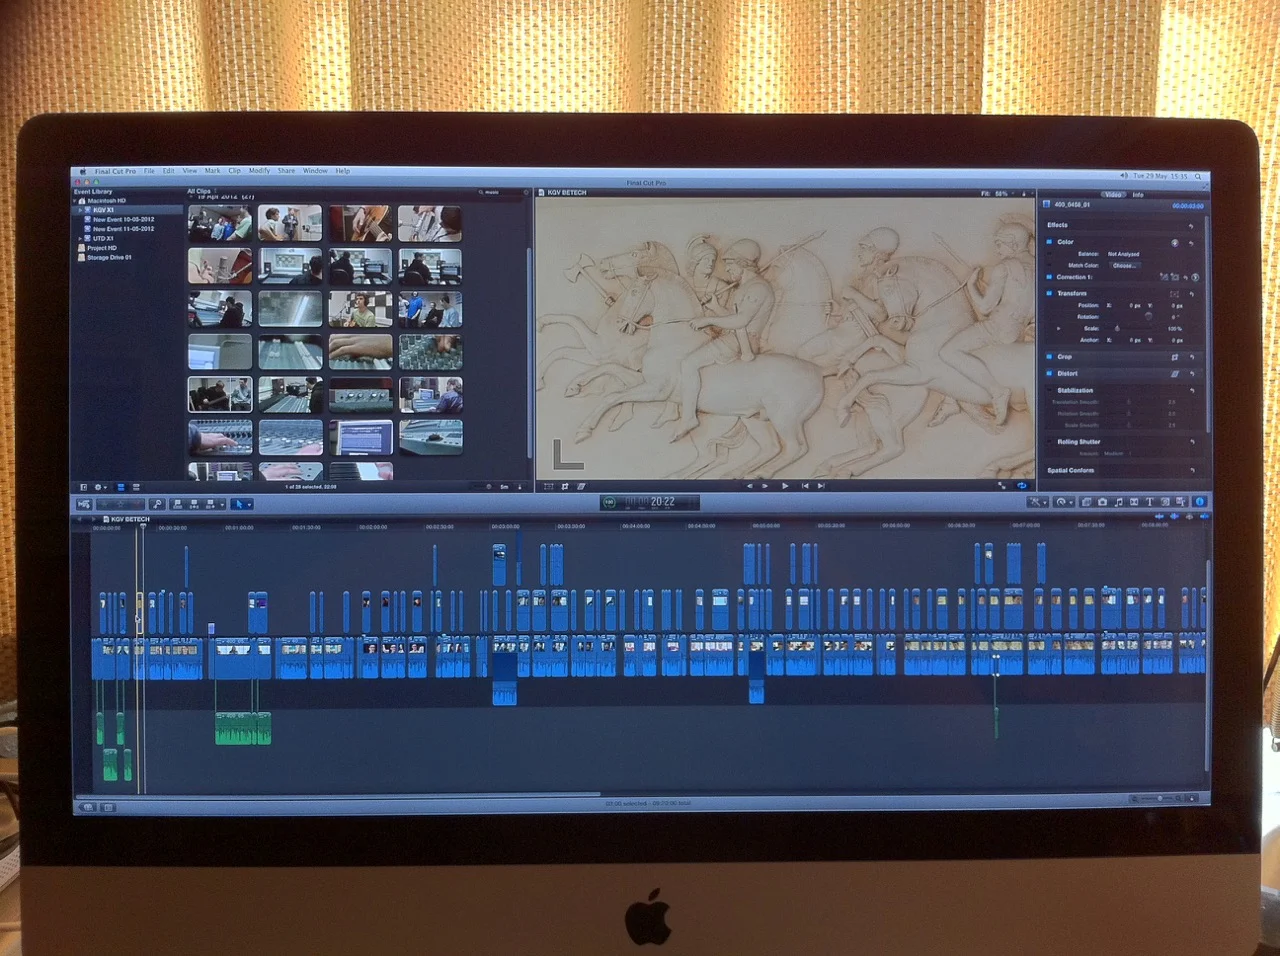The width and height of the screenshot is (1280, 956).
Task: Click the Distort tool icon in the Inspector
Action: [1174, 374]
